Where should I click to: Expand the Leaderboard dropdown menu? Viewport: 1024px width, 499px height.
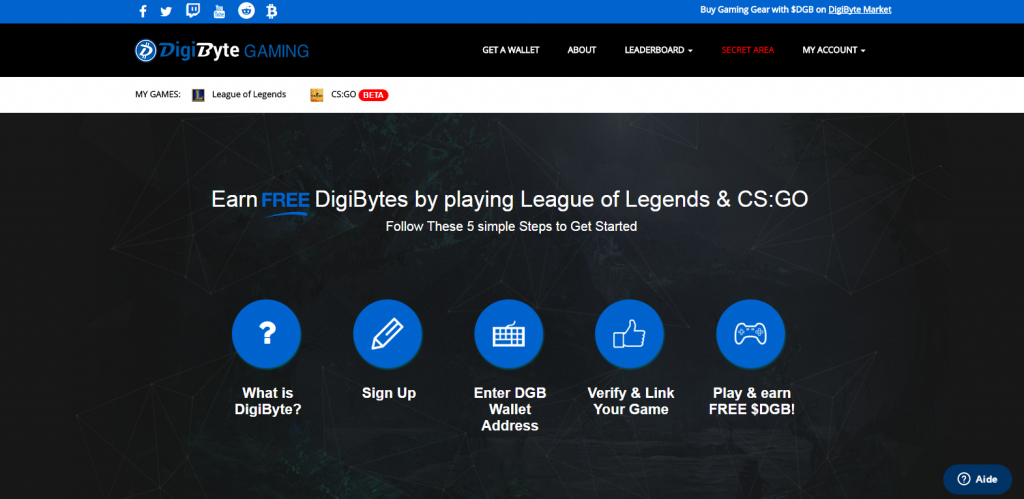click(x=658, y=50)
